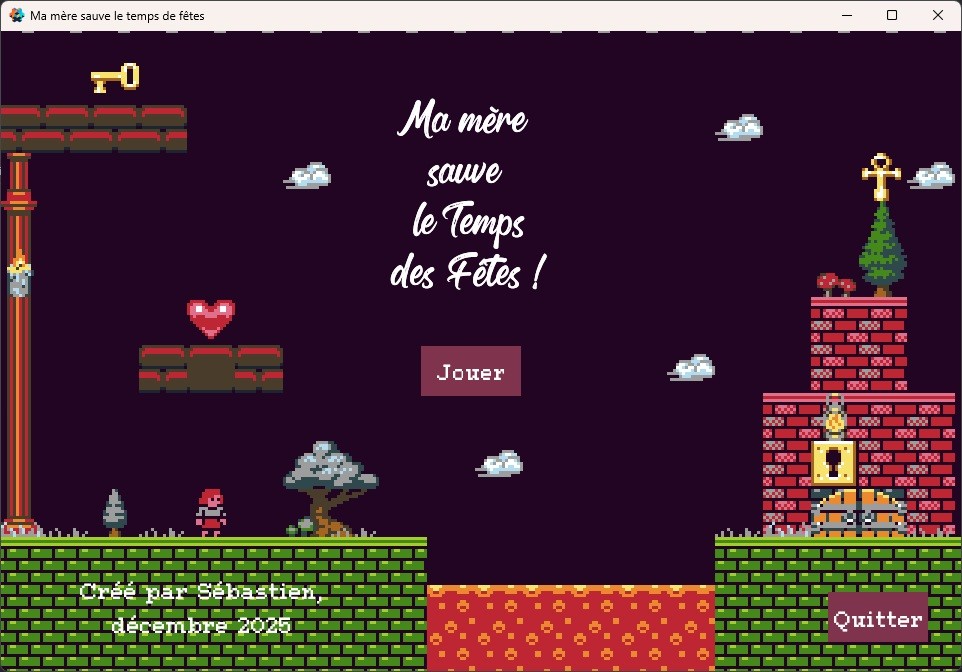Click the bubbling lava pit
The width and height of the screenshot is (962, 672).
(570, 627)
